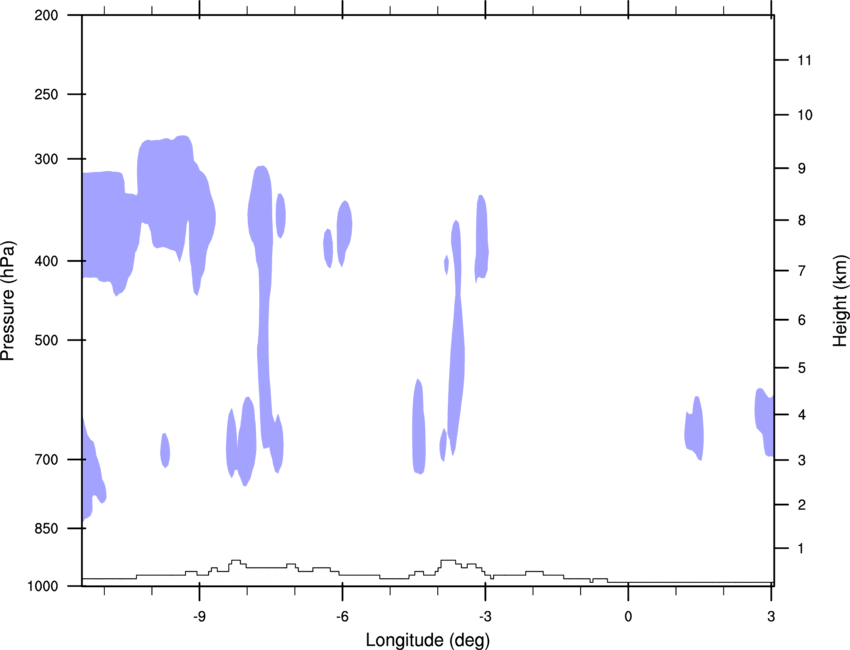Select the 850 pressure tick label
This screenshot has height=650, width=850.
click(x=46, y=528)
